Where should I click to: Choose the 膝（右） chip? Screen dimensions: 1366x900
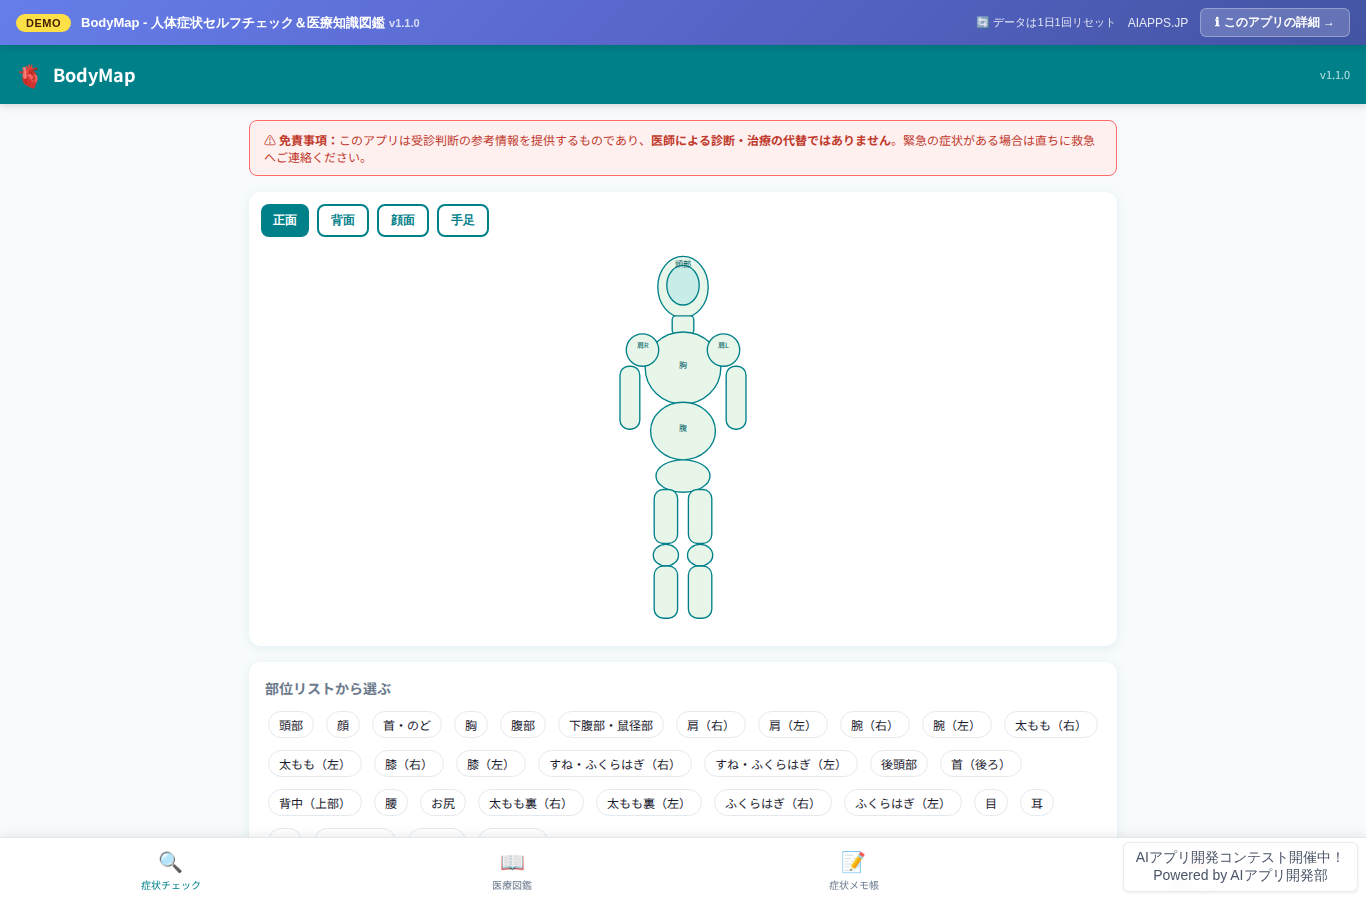(x=409, y=764)
